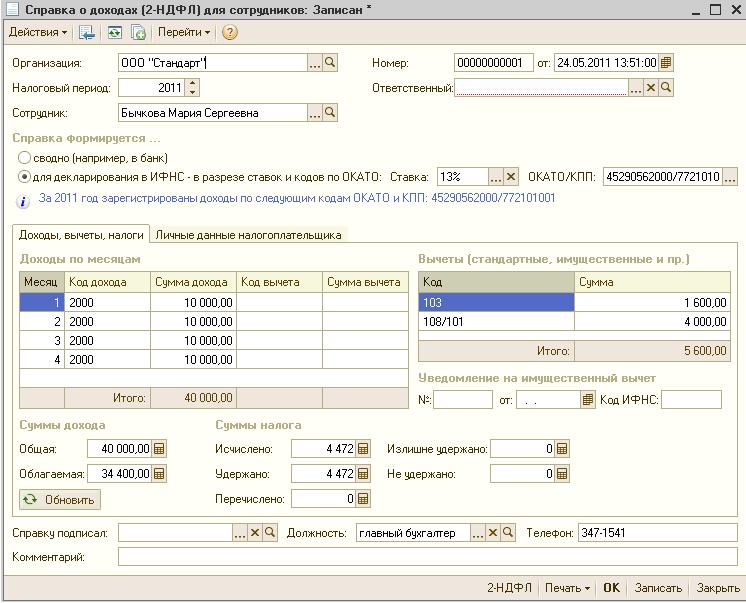Click the 2-НДФЛ button in bottom bar
Screen dimensions: 746x603
[510, 588]
